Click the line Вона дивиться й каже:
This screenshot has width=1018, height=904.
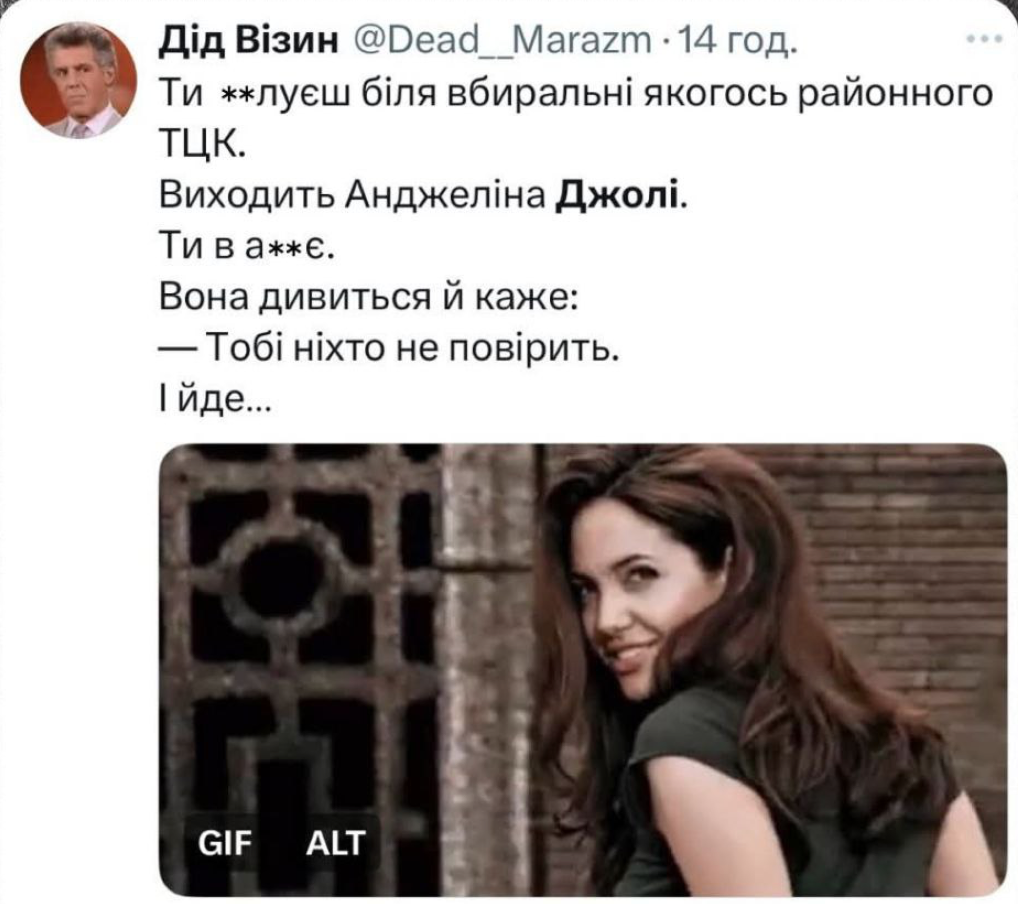click(x=369, y=297)
